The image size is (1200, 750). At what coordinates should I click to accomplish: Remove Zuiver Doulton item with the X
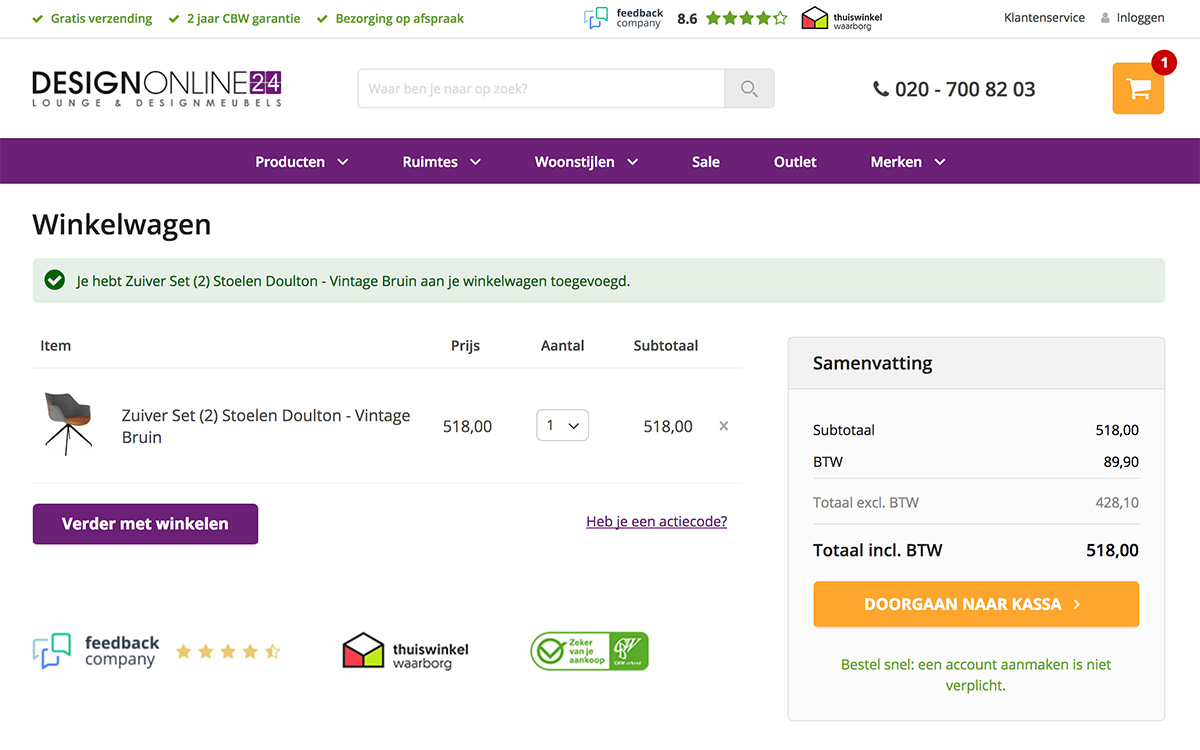(x=724, y=426)
